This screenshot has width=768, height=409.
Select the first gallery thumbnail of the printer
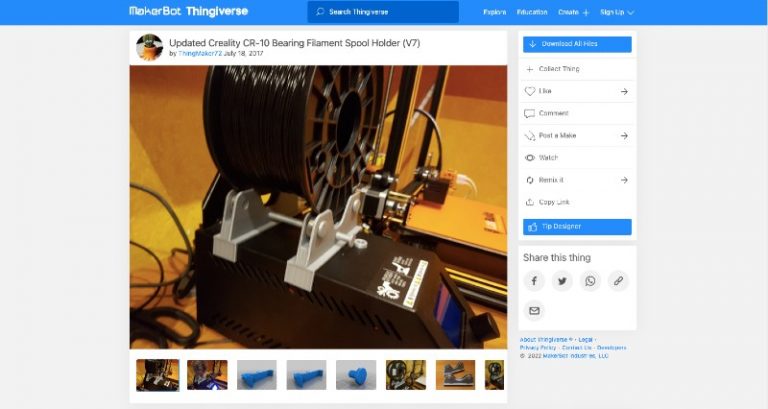[158, 375]
